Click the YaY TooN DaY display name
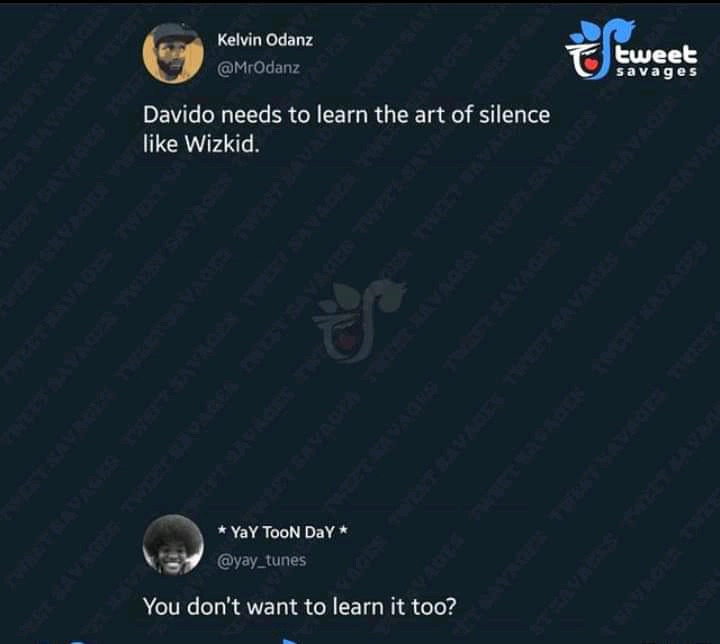Screen dimensions: 720x644 (282, 532)
